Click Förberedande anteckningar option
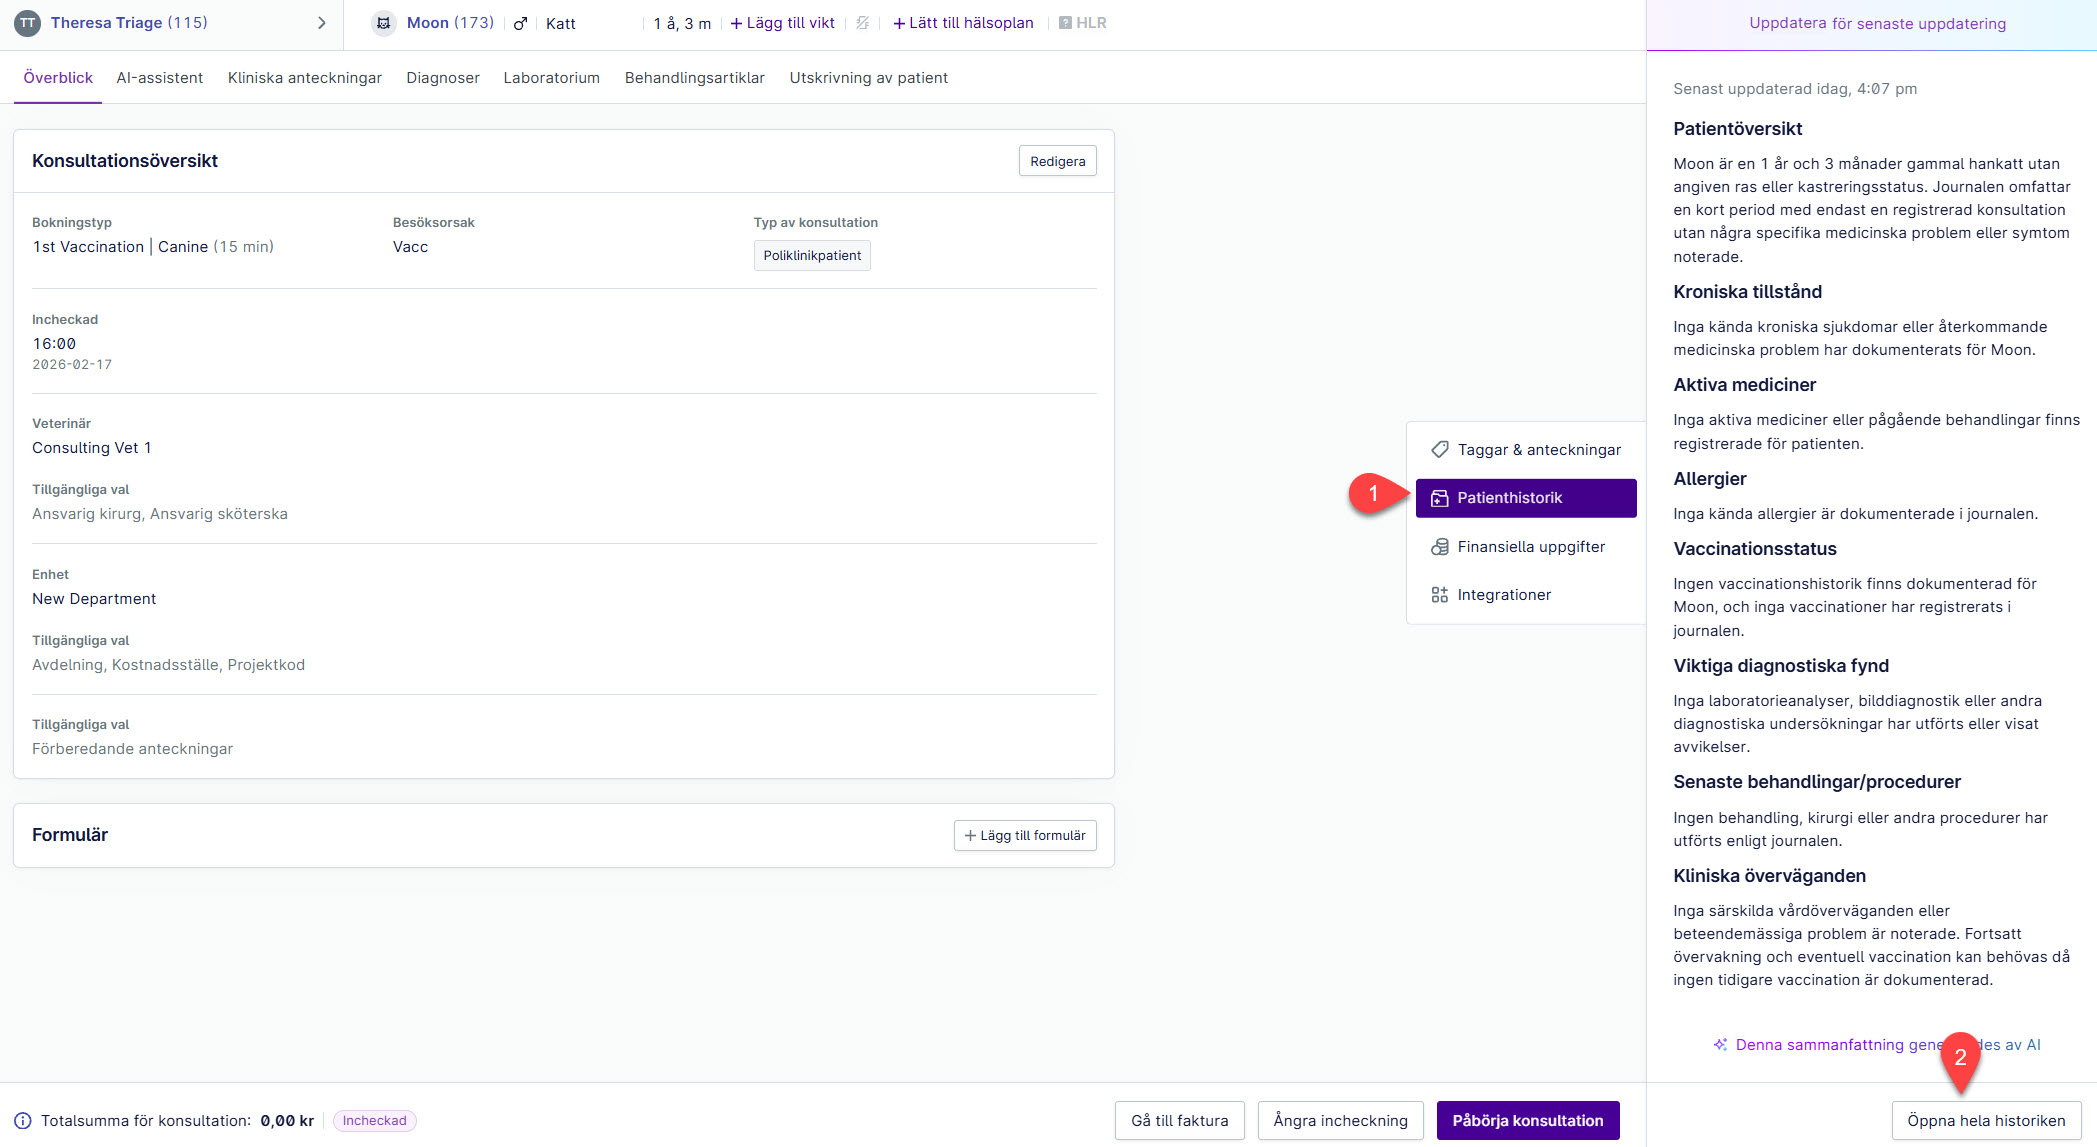2097x1147 pixels. [132, 749]
